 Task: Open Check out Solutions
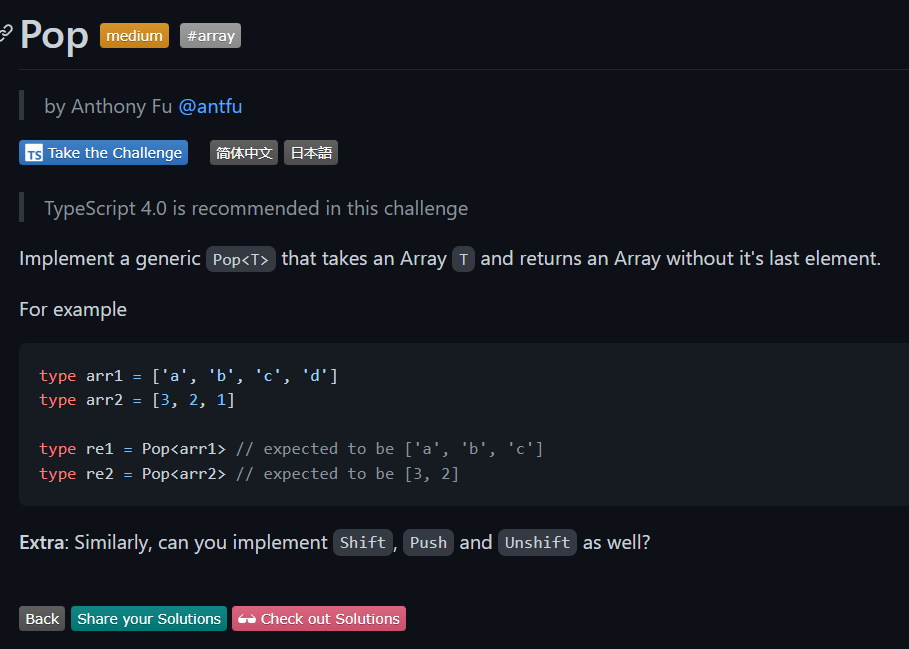click(x=319, y=619)
